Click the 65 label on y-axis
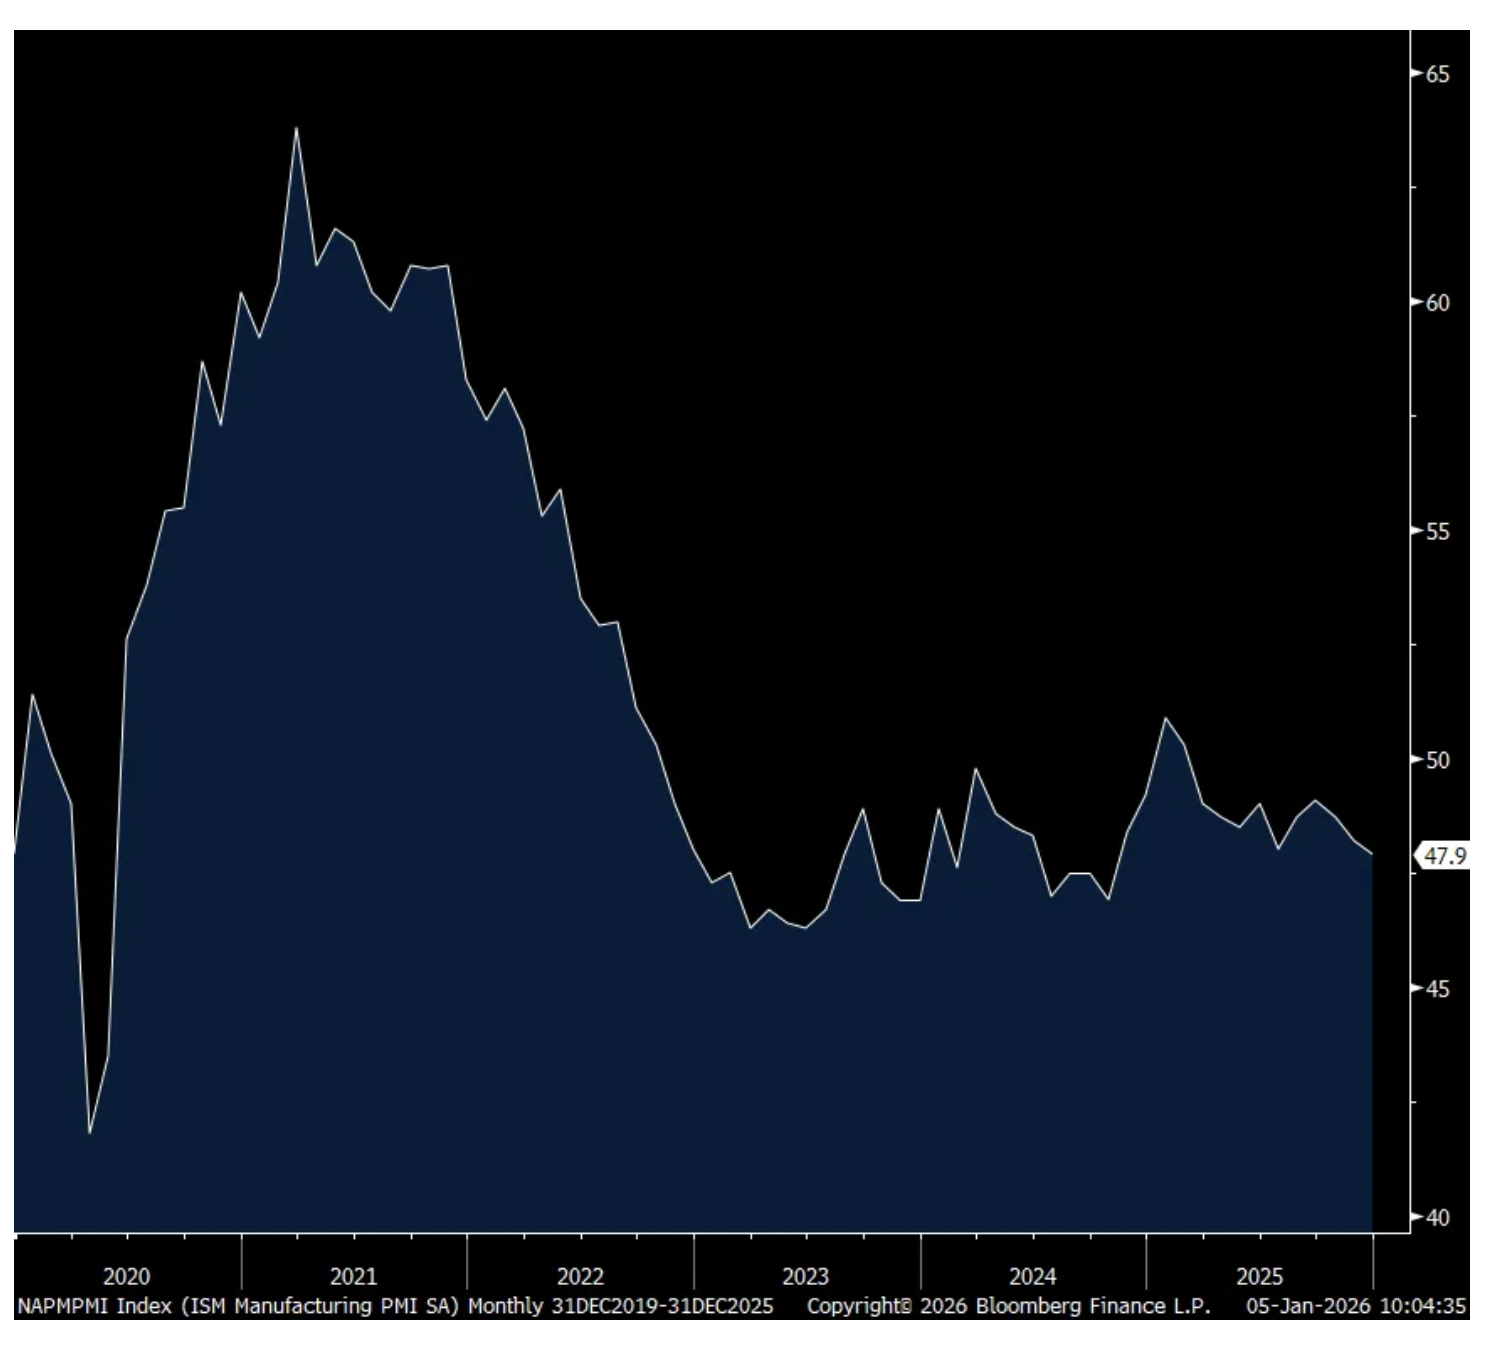1508x1360 pixels. pyautogui.click(x=1437, y=74)
